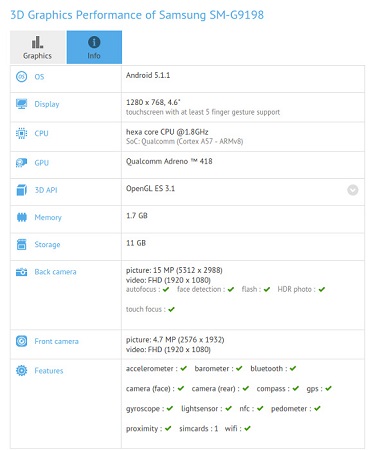Screen dimensions: 369x450
Task: Click the 3D API cube icon
Action: click(x=22, y=190)
